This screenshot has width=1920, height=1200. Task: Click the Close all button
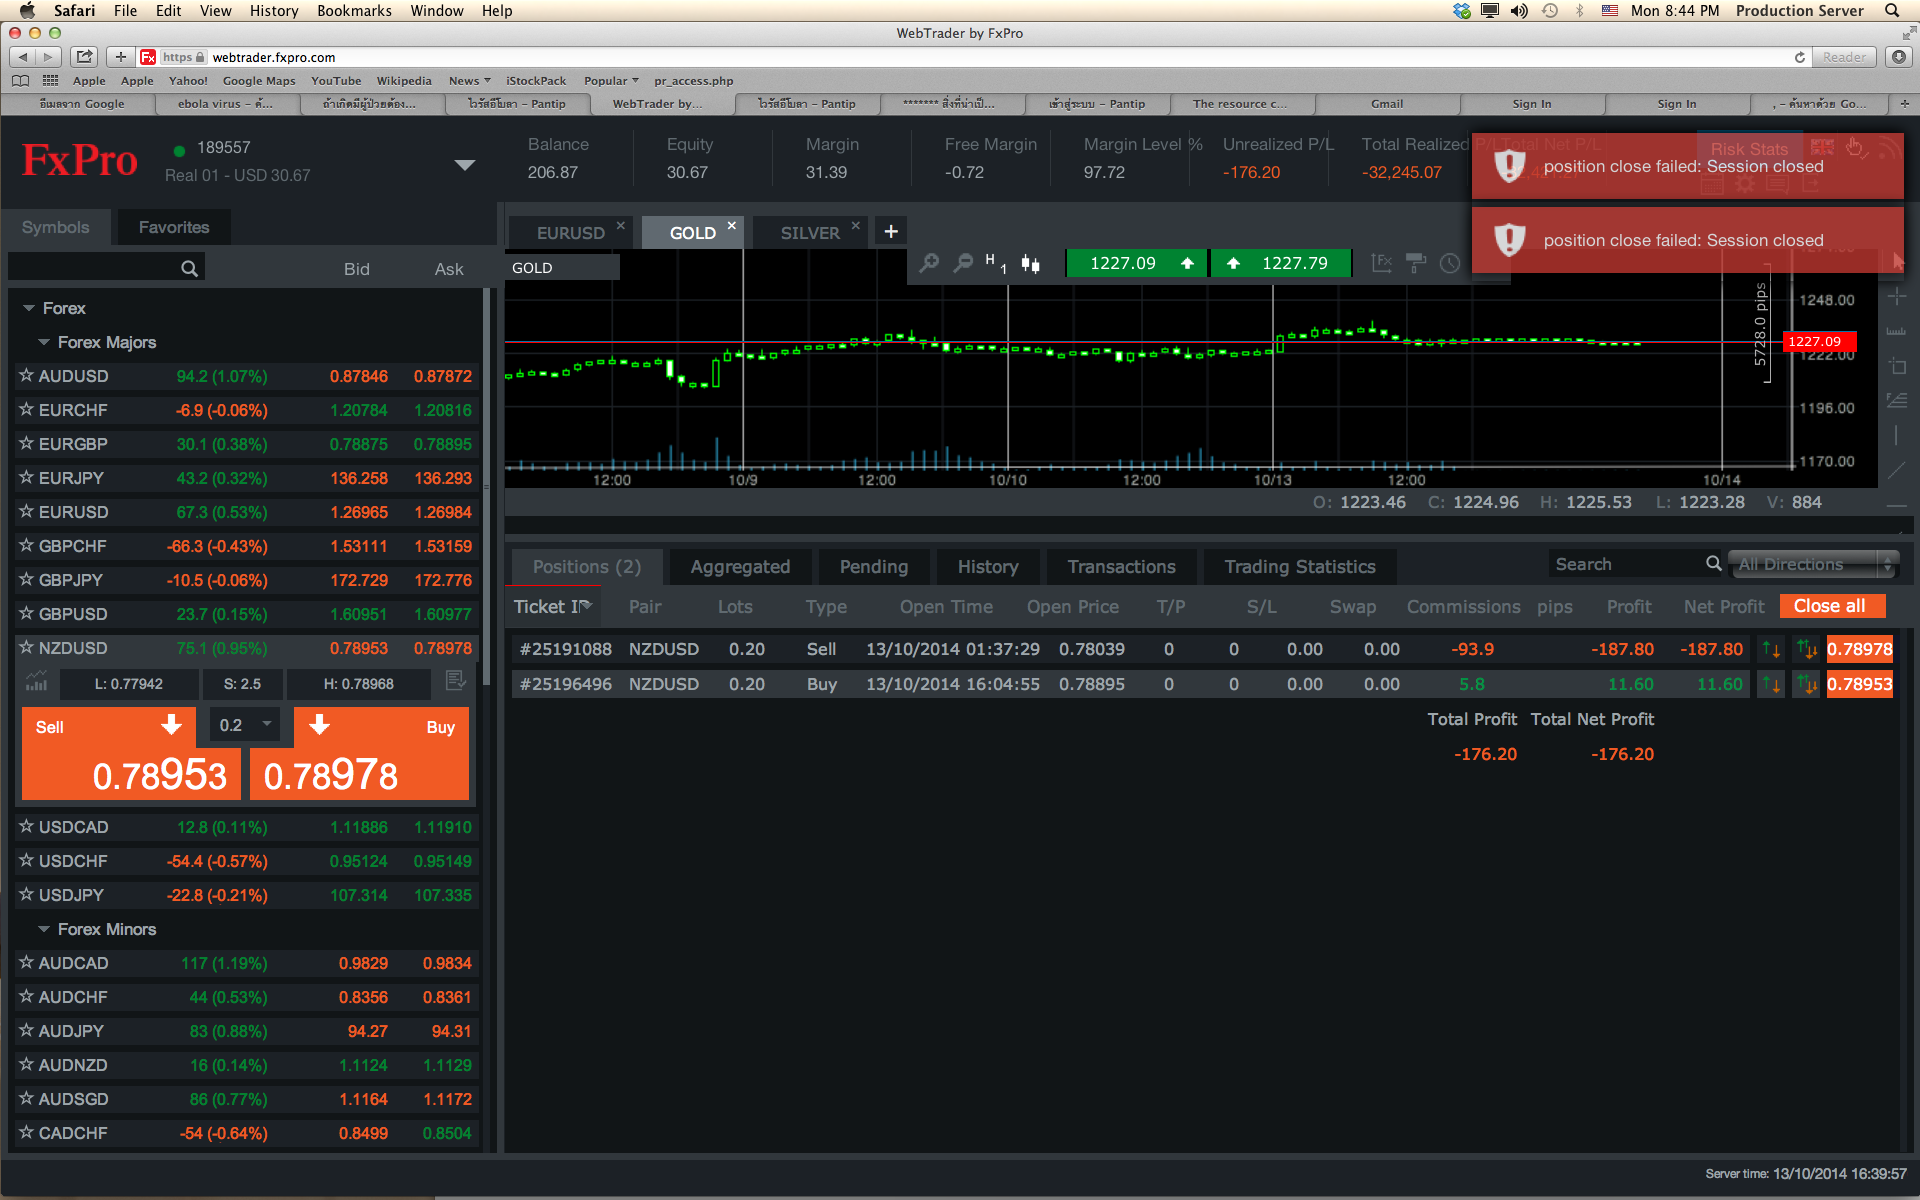1832,606
